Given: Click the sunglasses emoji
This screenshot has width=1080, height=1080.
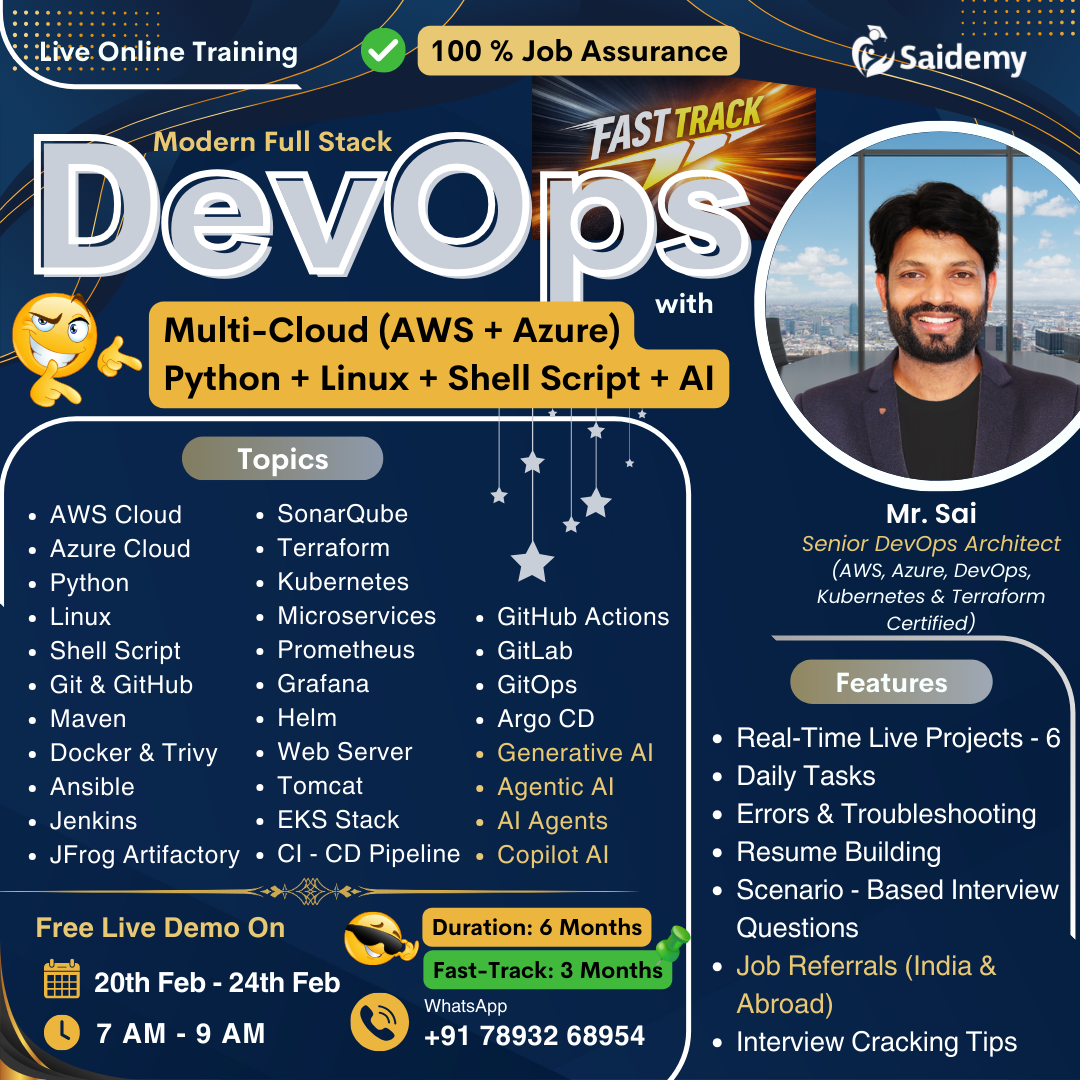Looking at the screenshot, I should (x=380, y=938).
